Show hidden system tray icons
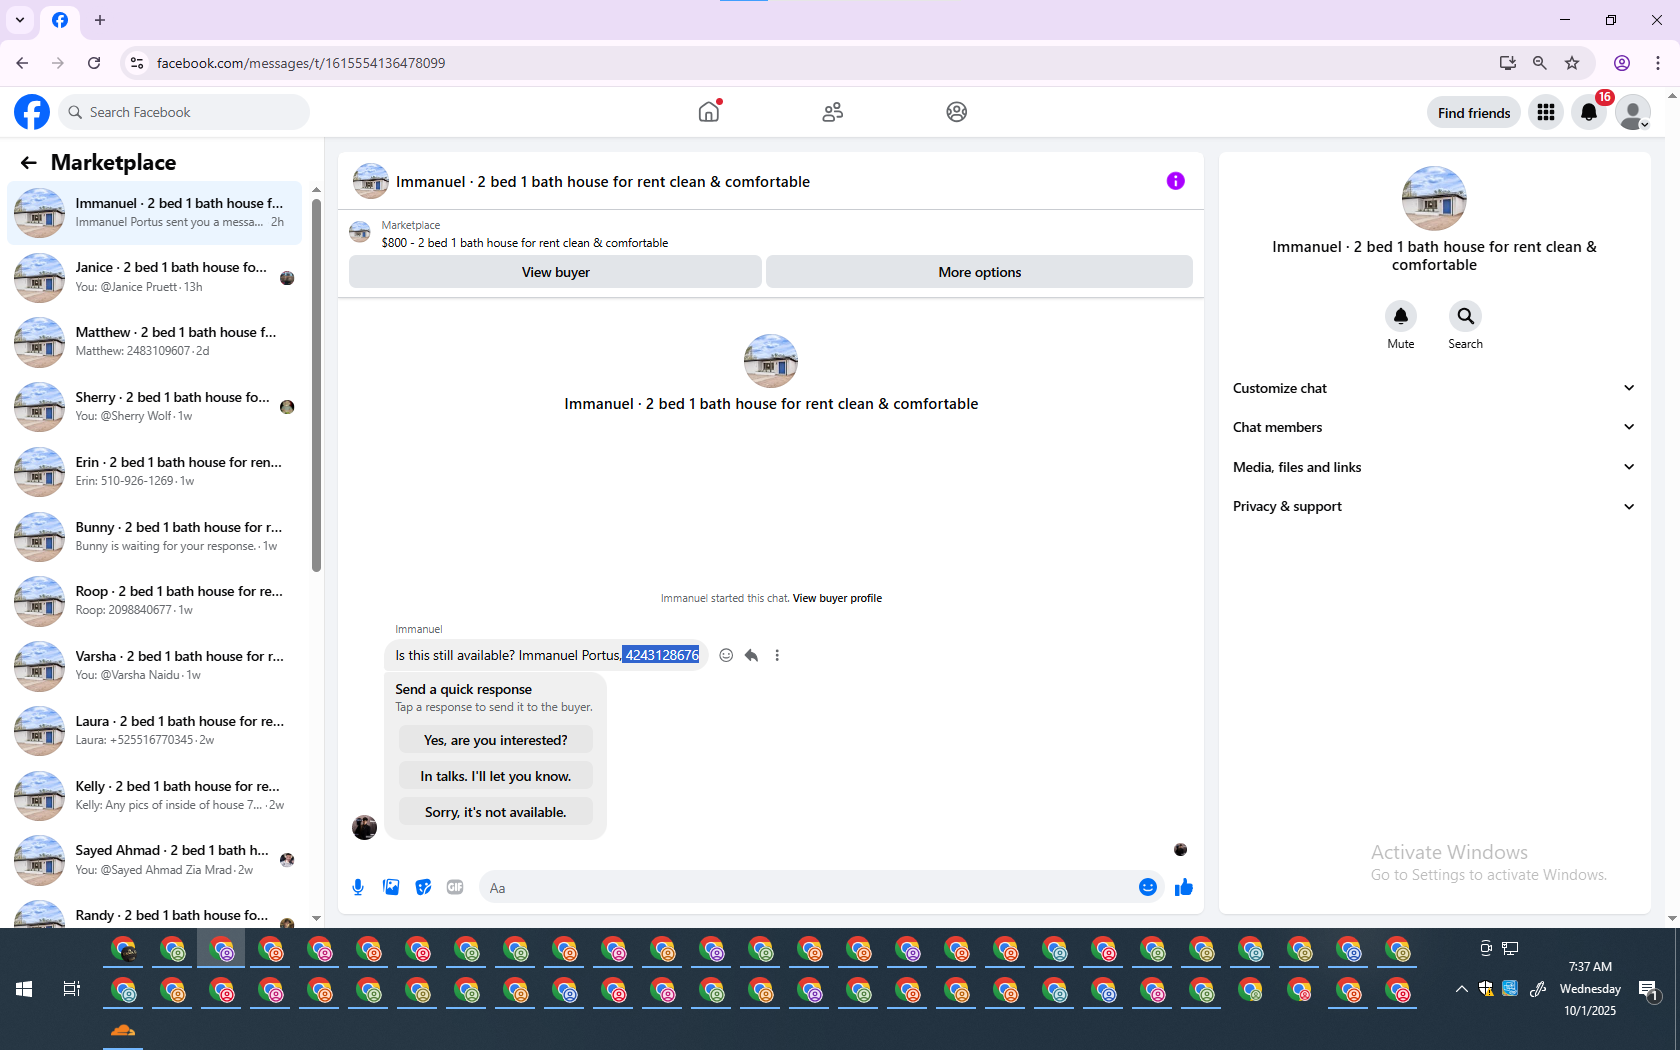The height and width of the screenshot is (1050, 1680). (x=1462, y=989)
